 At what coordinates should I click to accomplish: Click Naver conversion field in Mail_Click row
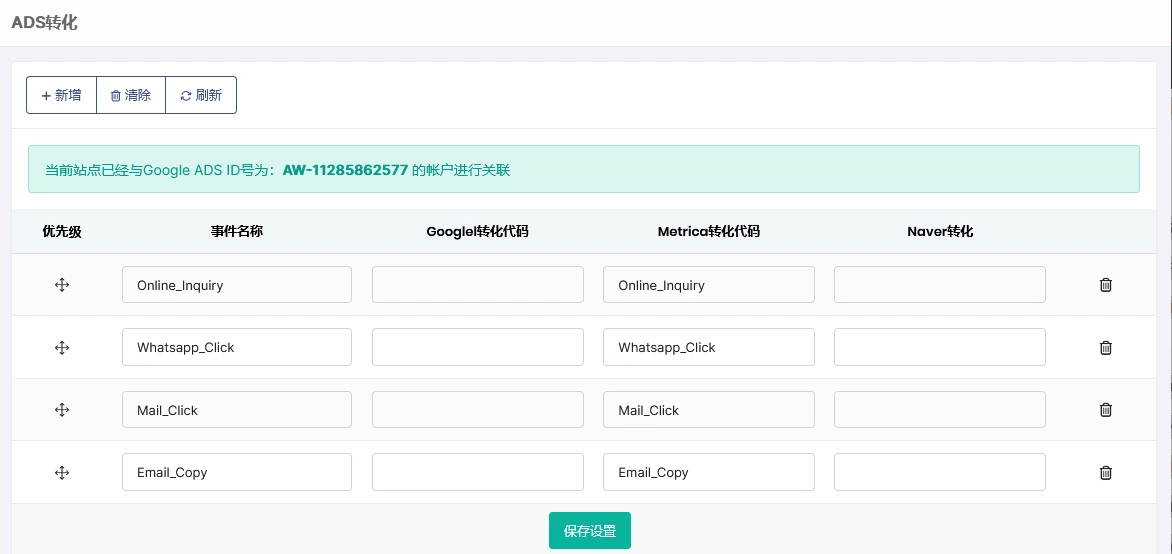coord(940,410)
